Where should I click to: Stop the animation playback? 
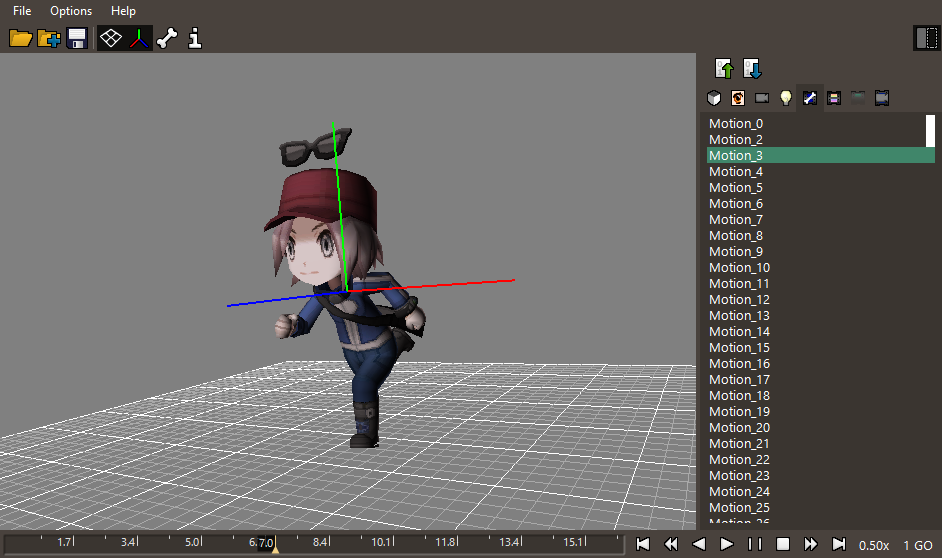783,544
